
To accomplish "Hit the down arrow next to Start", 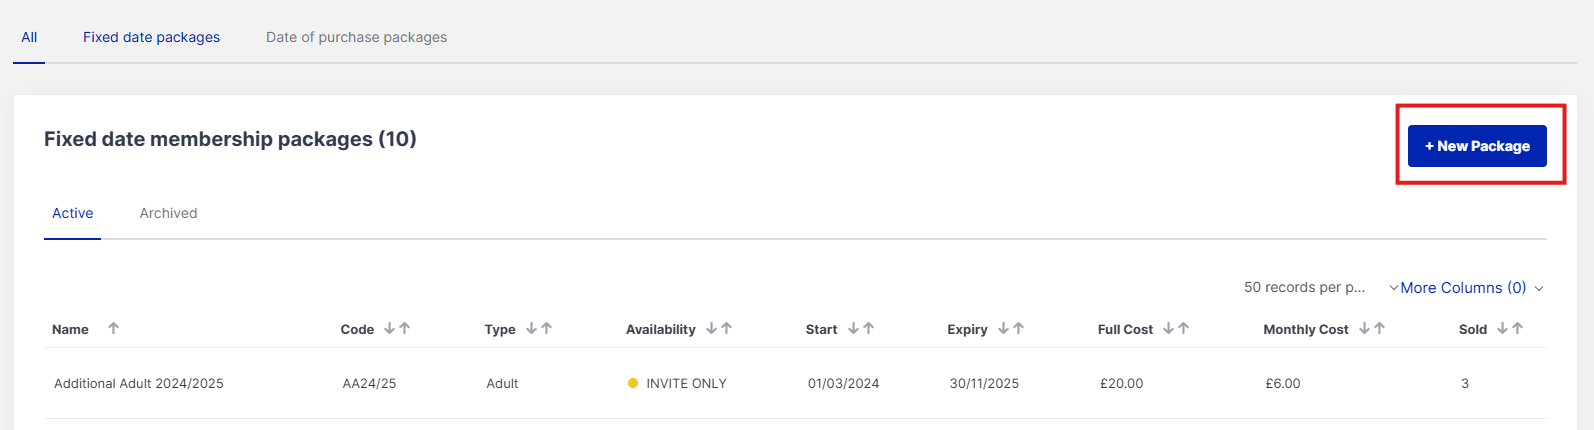I will click(853, 328).
